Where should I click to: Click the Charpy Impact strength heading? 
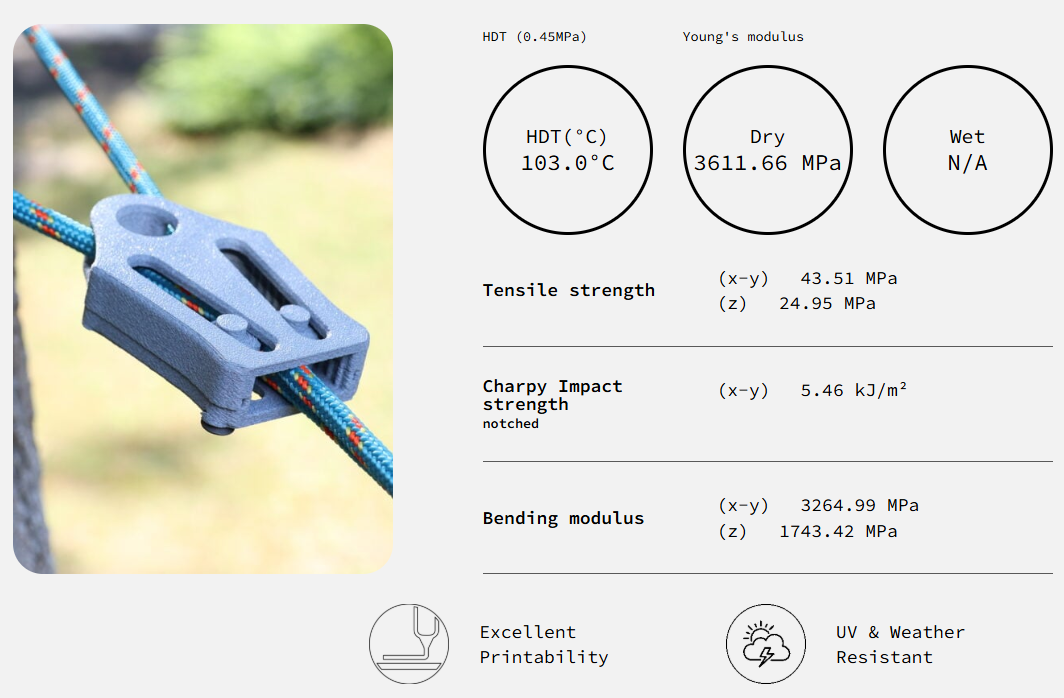coord(552,395)
